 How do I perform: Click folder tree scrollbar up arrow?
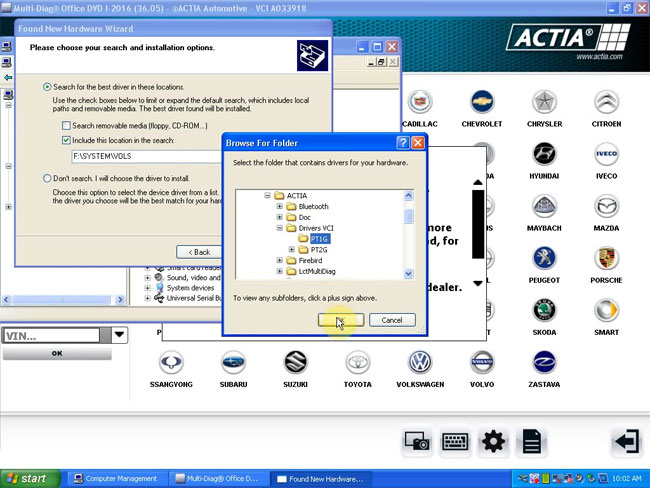click(x=408, y=195)
